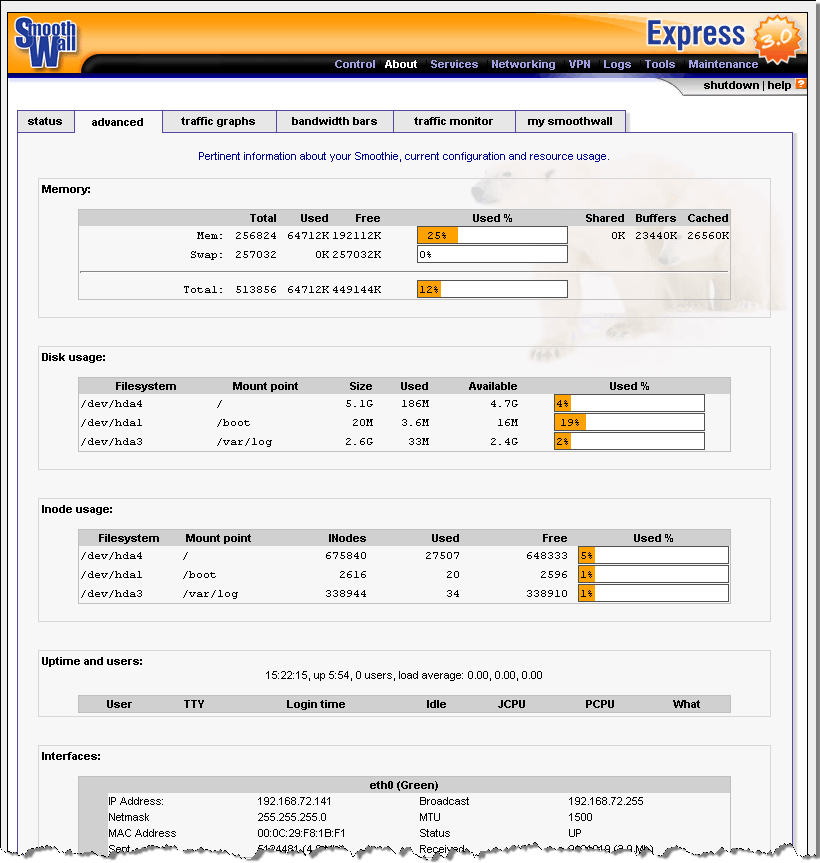Click the MAC address 00:0C:29:F8:1B:F1

click(301, 833)
